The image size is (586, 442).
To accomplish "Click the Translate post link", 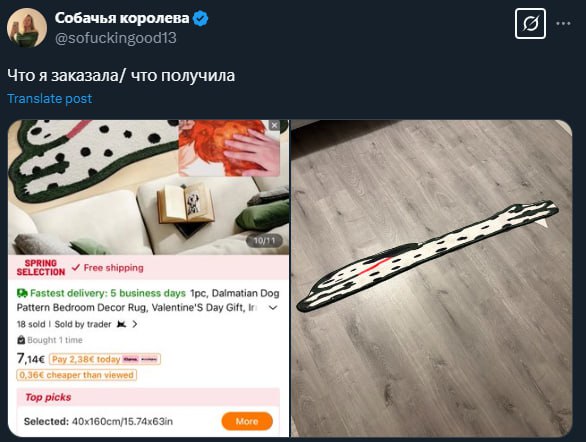I will pos(50,99).
